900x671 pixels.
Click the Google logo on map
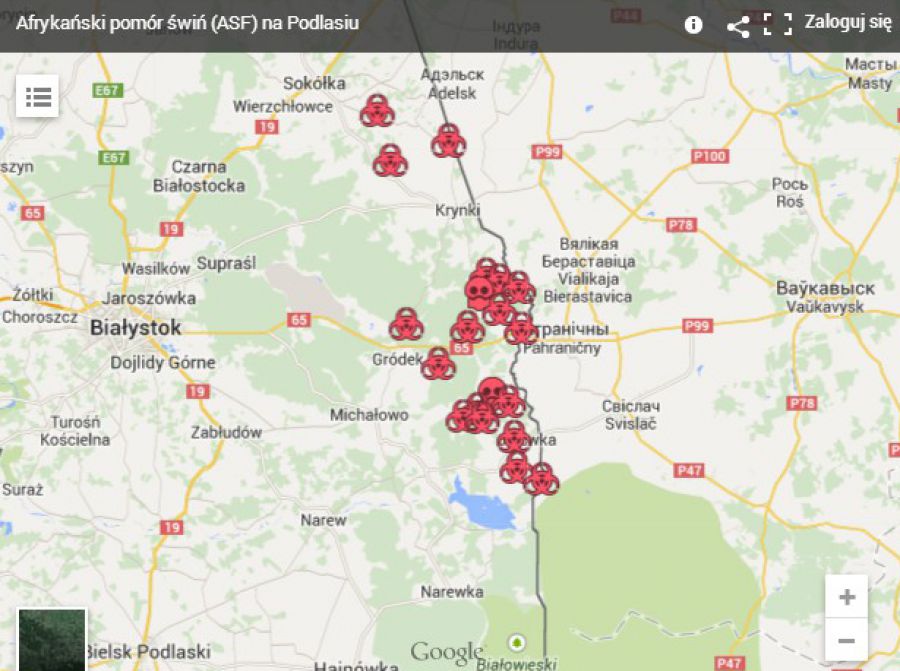pos(446,652)
